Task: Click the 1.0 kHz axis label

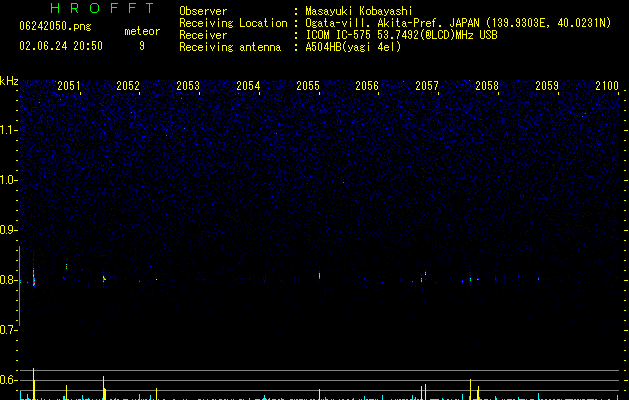Action: [x=8, y=180]
